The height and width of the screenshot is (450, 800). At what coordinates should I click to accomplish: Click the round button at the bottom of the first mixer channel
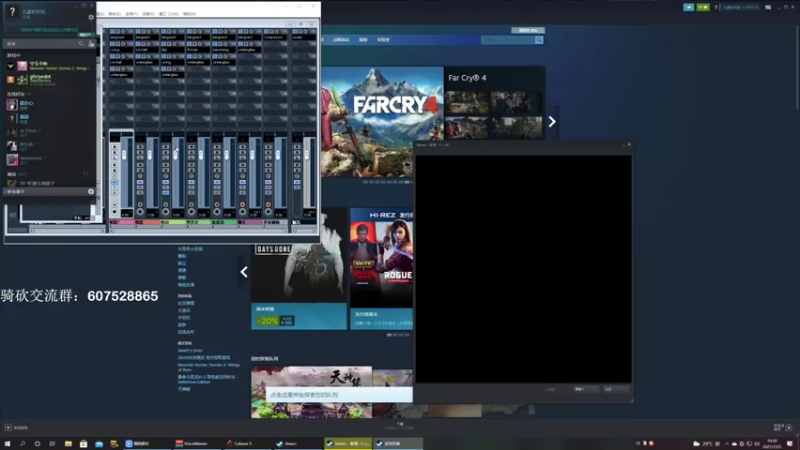114,212
